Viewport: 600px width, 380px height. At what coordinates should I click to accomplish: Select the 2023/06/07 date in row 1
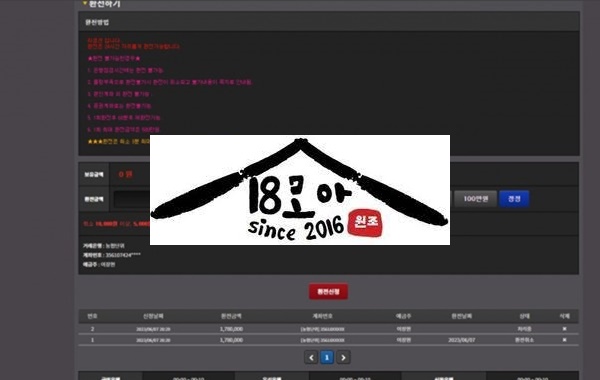(x=461, y=340)
